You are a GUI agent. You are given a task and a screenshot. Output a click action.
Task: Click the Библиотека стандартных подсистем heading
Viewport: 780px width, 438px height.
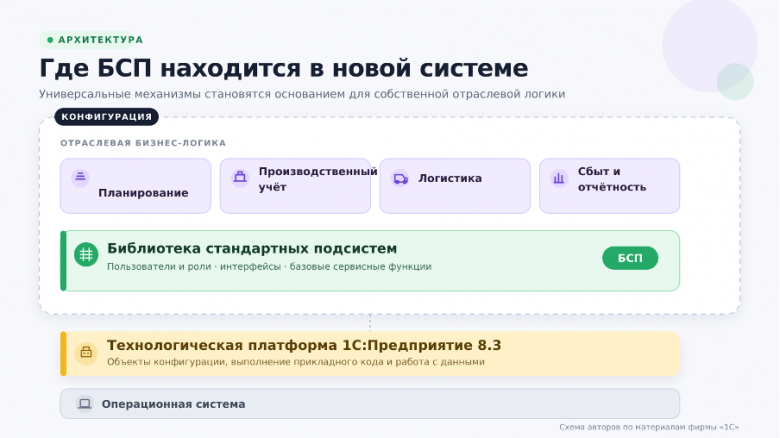(252, 248)
